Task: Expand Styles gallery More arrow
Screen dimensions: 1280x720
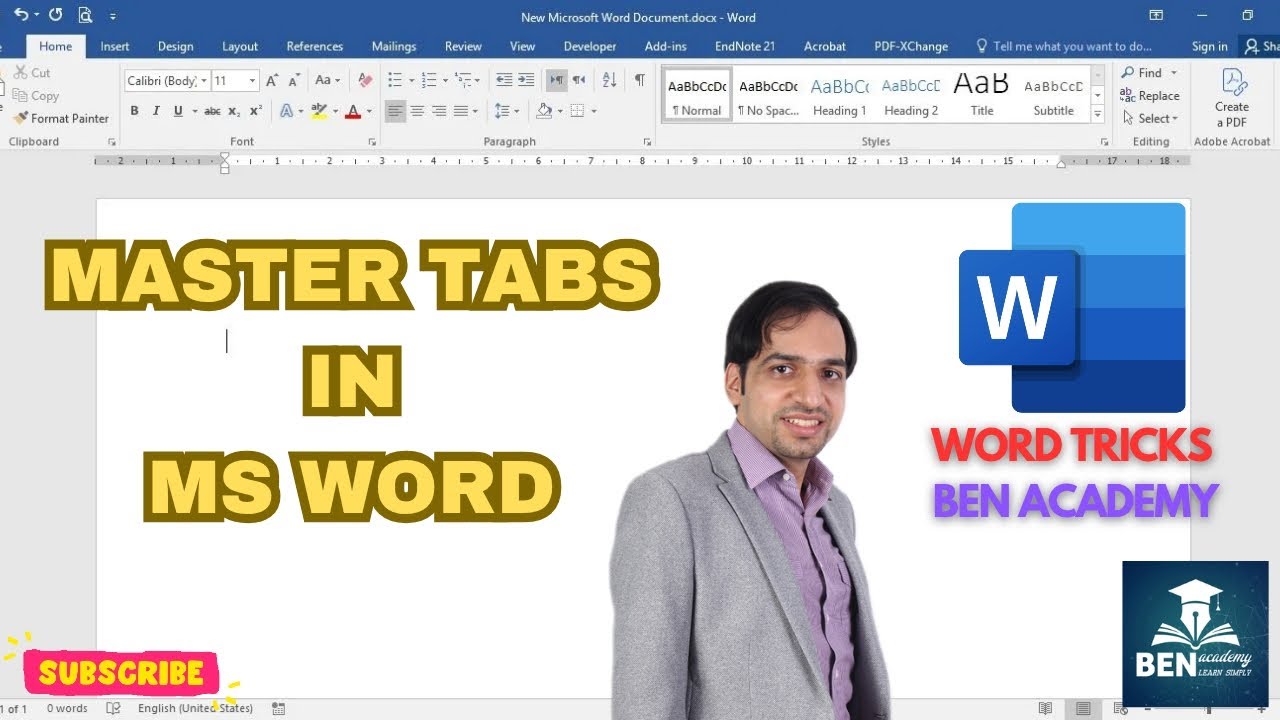Action: (1098, 115)
